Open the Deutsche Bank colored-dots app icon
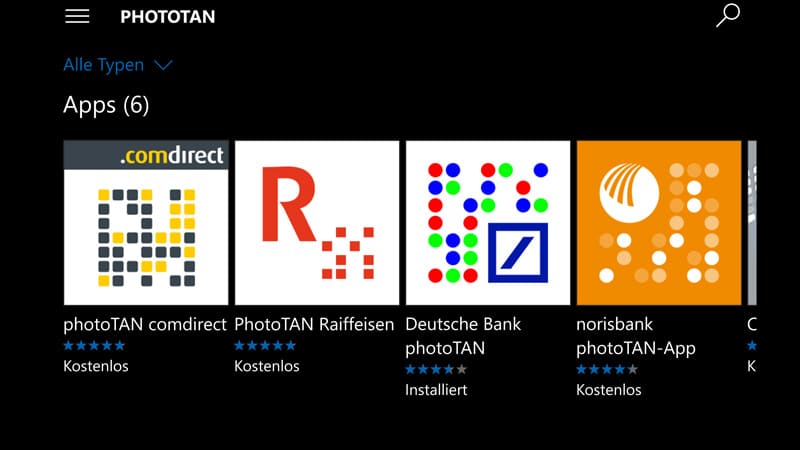Viewport: 800px width, 450px height. pos(488,222)
